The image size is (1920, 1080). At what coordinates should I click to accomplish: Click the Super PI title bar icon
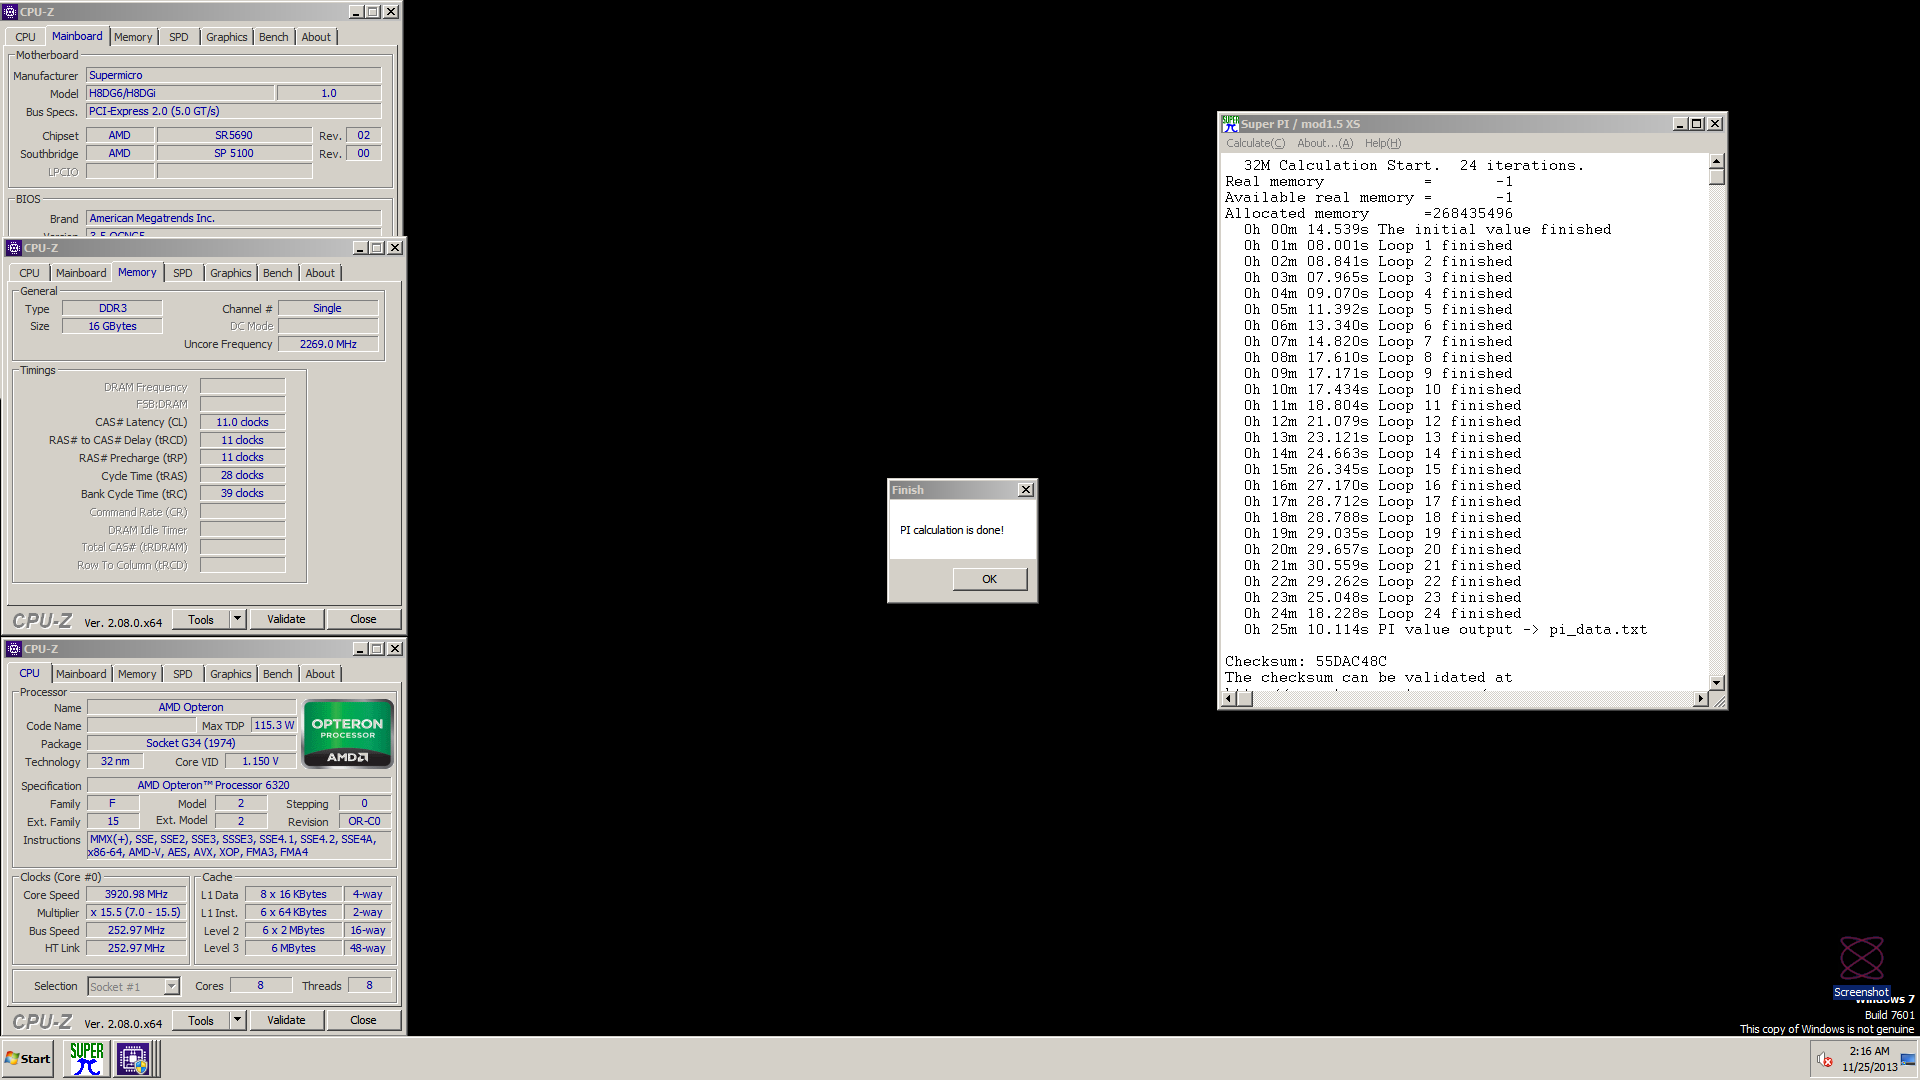(1231, 124)
